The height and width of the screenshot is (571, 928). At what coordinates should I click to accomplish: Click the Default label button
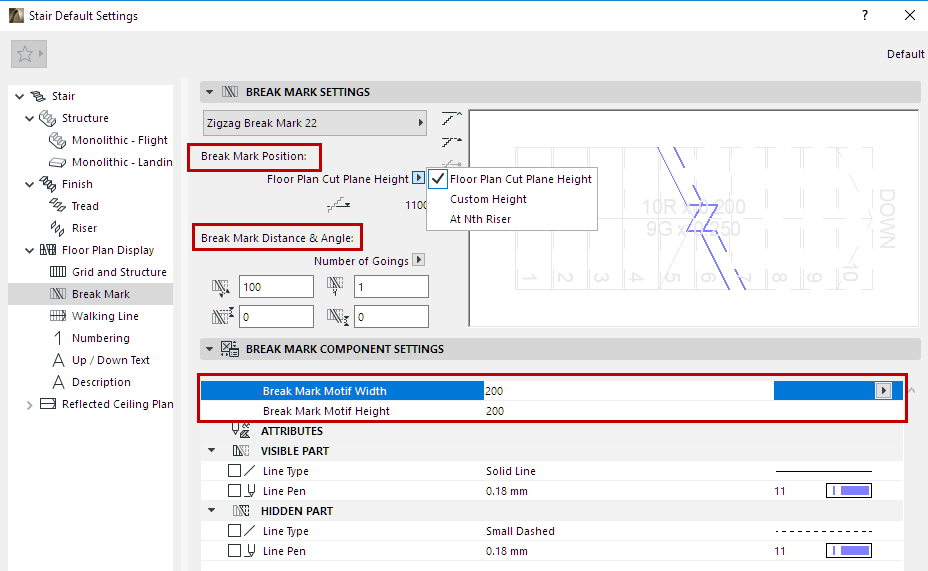tap(906, 54)
